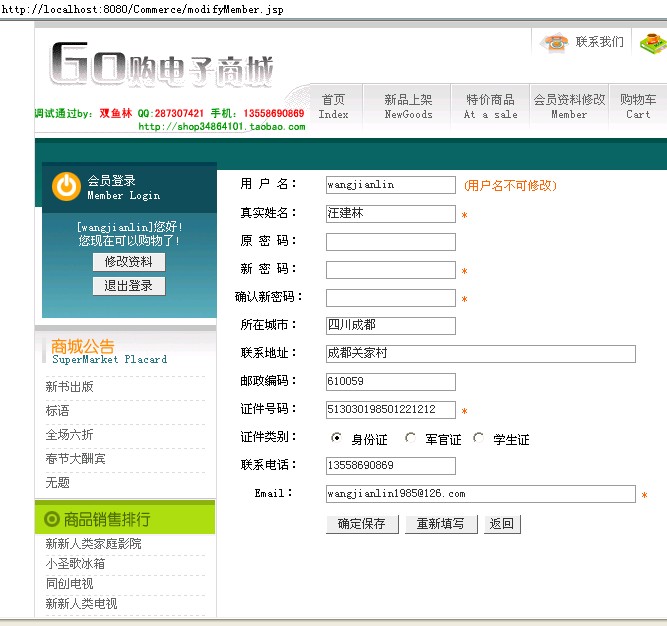Open the 全场六折 announcement

pyautogui.click(x=69, y=435)
